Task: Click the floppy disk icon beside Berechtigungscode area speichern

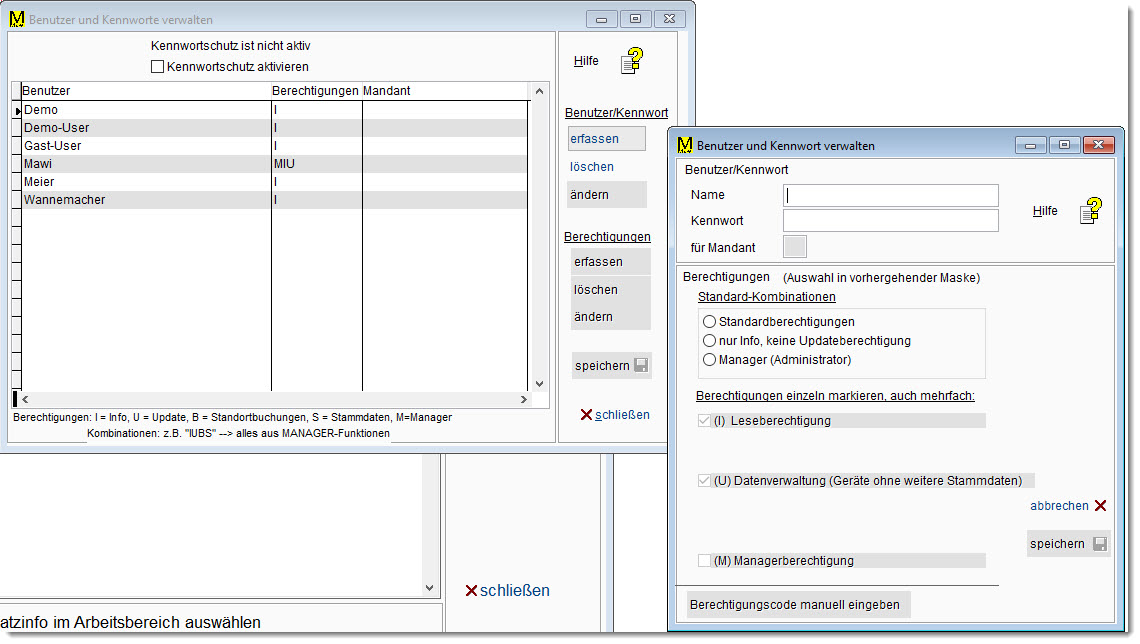Action: (x=1100, y=544)
